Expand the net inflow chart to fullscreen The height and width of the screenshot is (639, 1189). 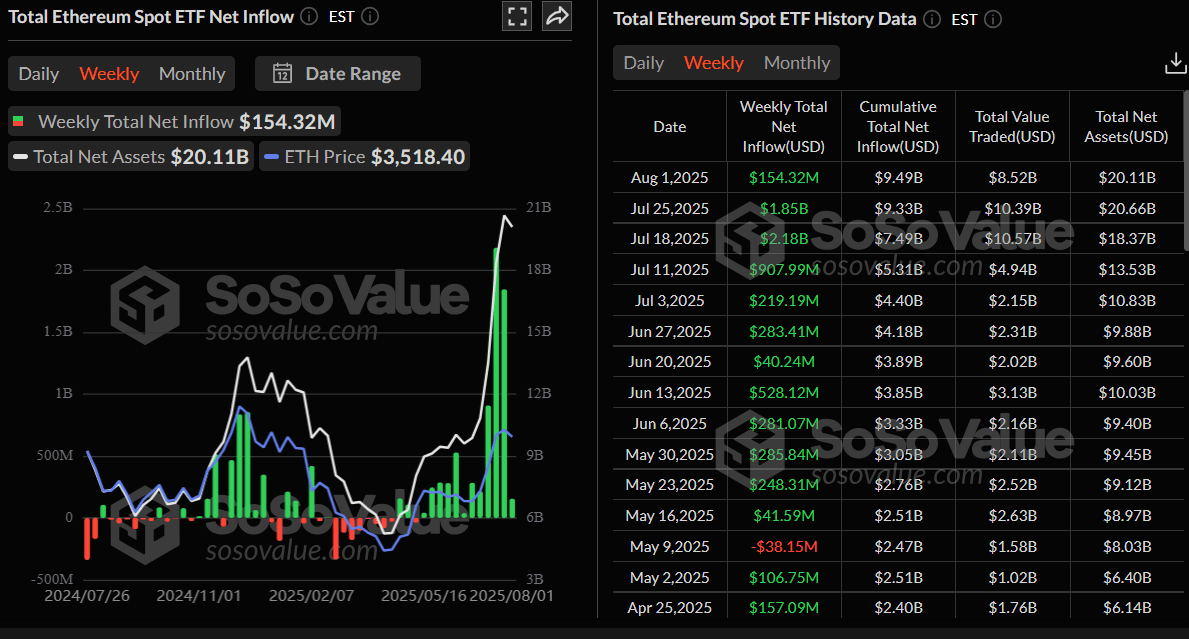[x=517, y=16]
